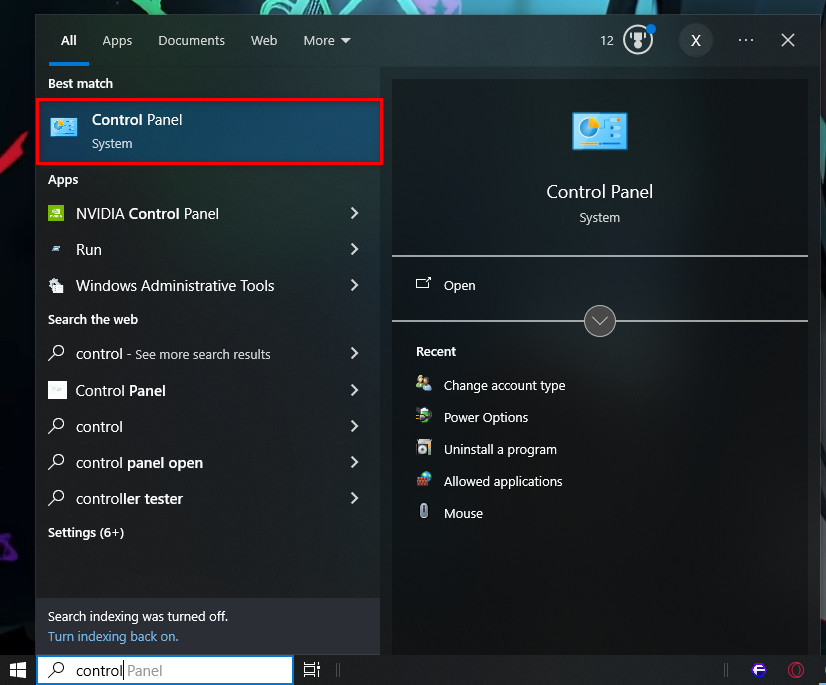Click the Settings (6+) heading
826x685 pixels.
[x=86, y=532]
